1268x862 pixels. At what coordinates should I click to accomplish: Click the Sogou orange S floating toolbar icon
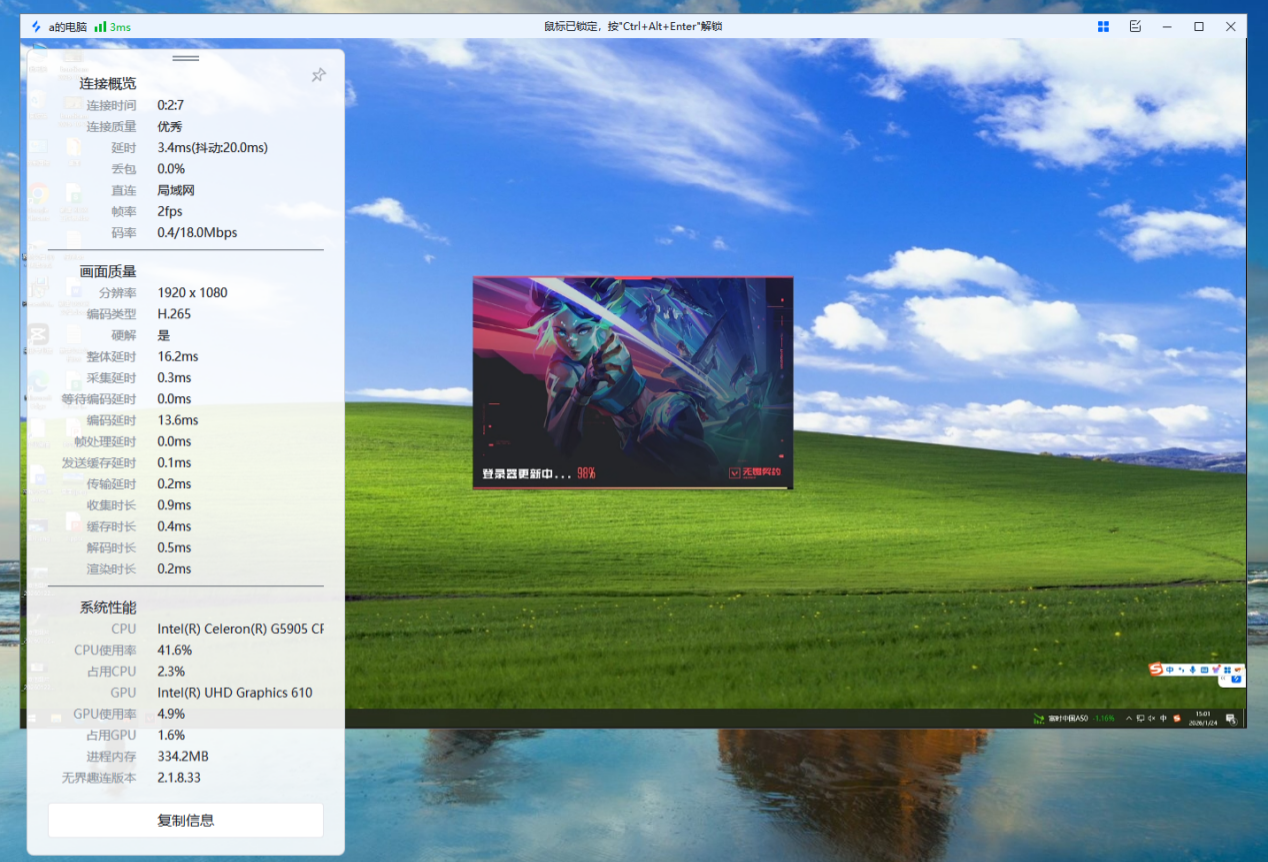(1156, 669)
